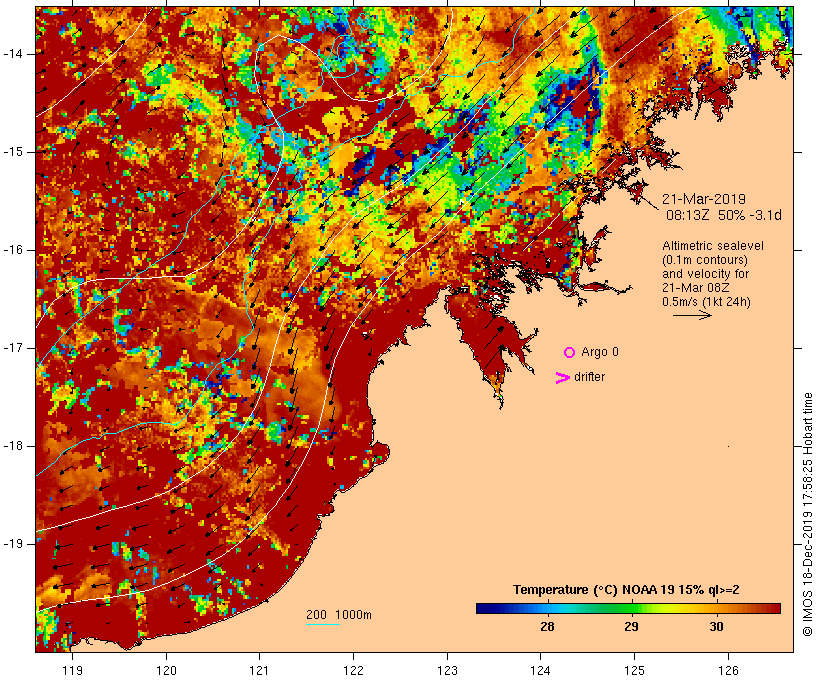
Task: Click the magenta Argo 0 circle marker
Action: tap(570, 353)
